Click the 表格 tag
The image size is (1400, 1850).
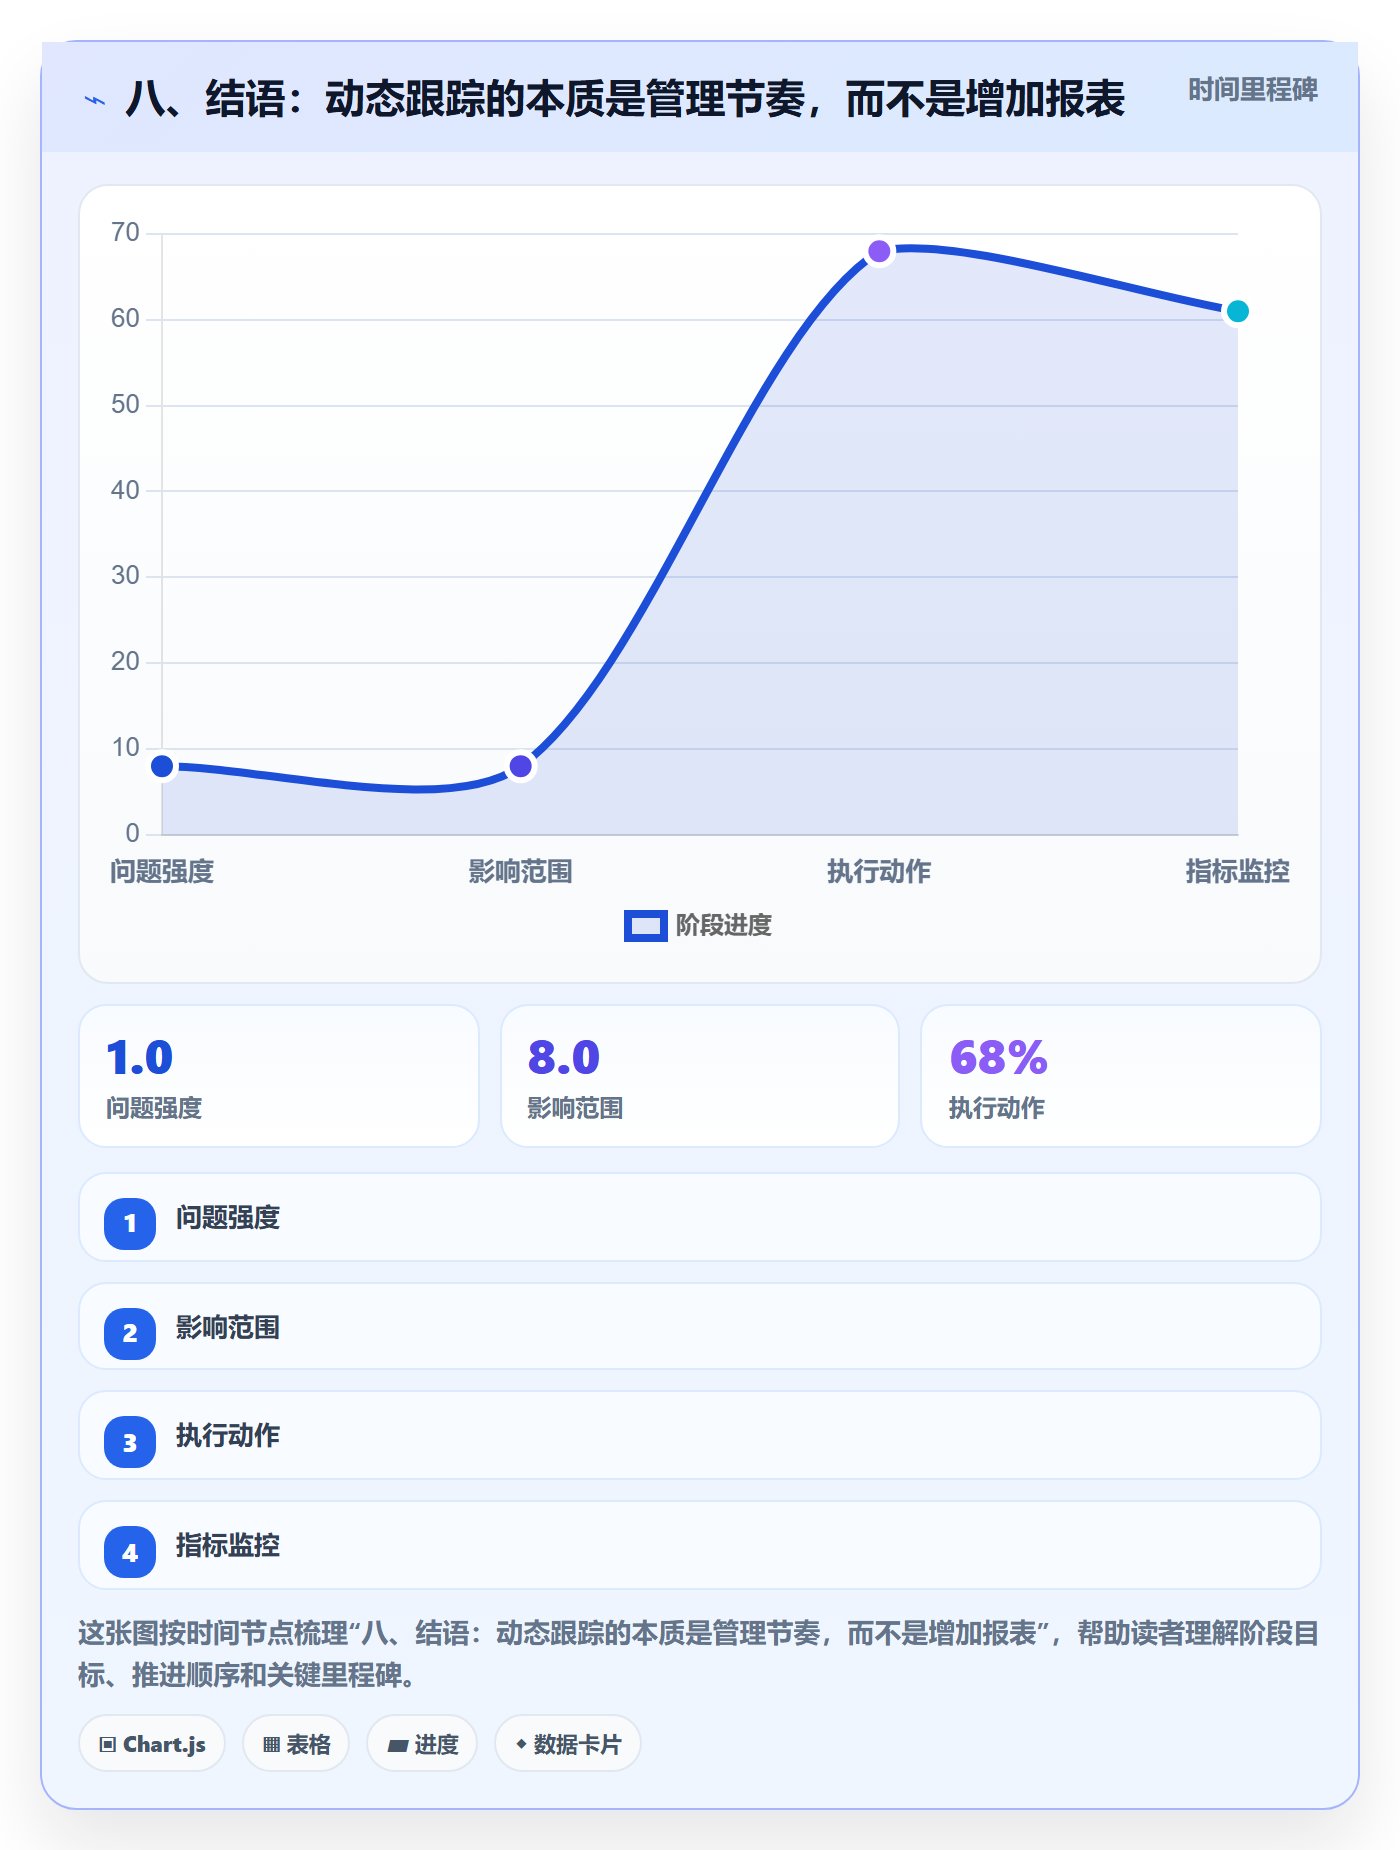click(x=296, y=1744)
